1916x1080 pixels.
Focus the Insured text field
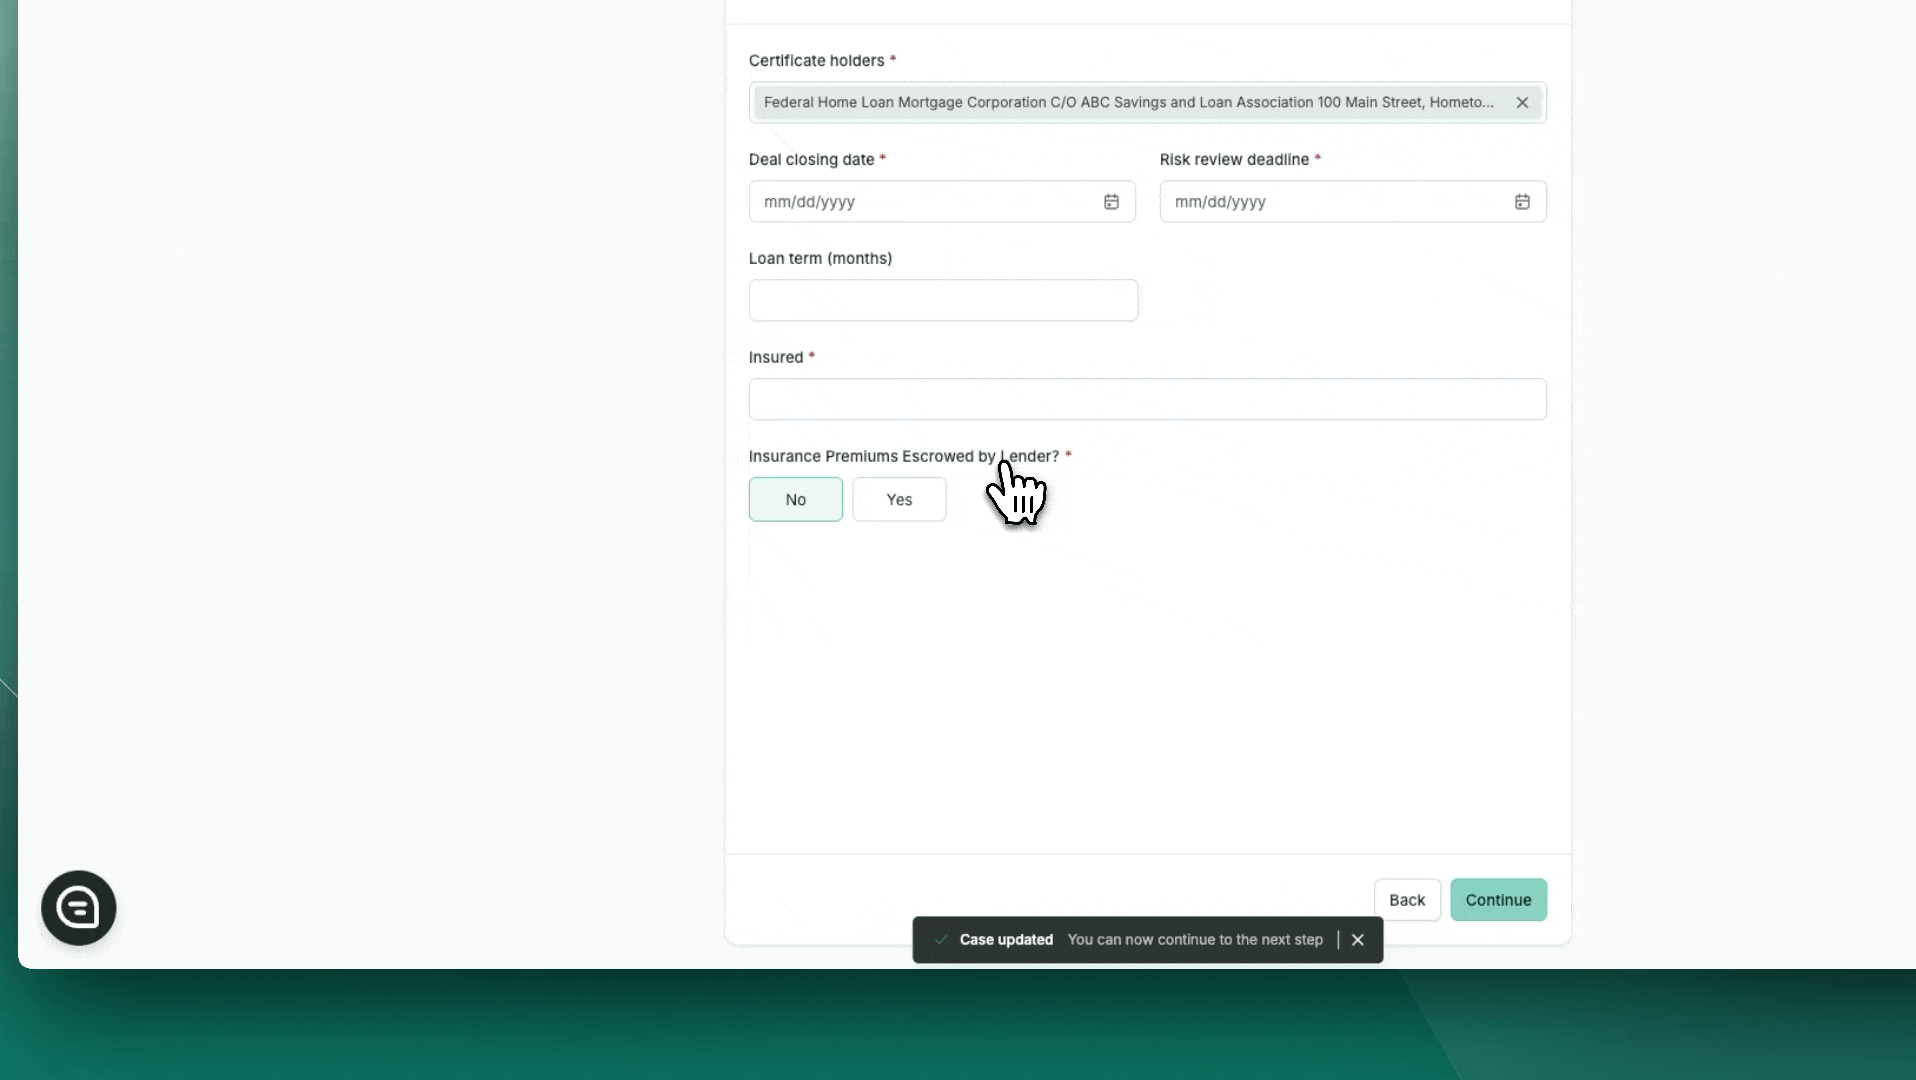[x=1147, y=400]
